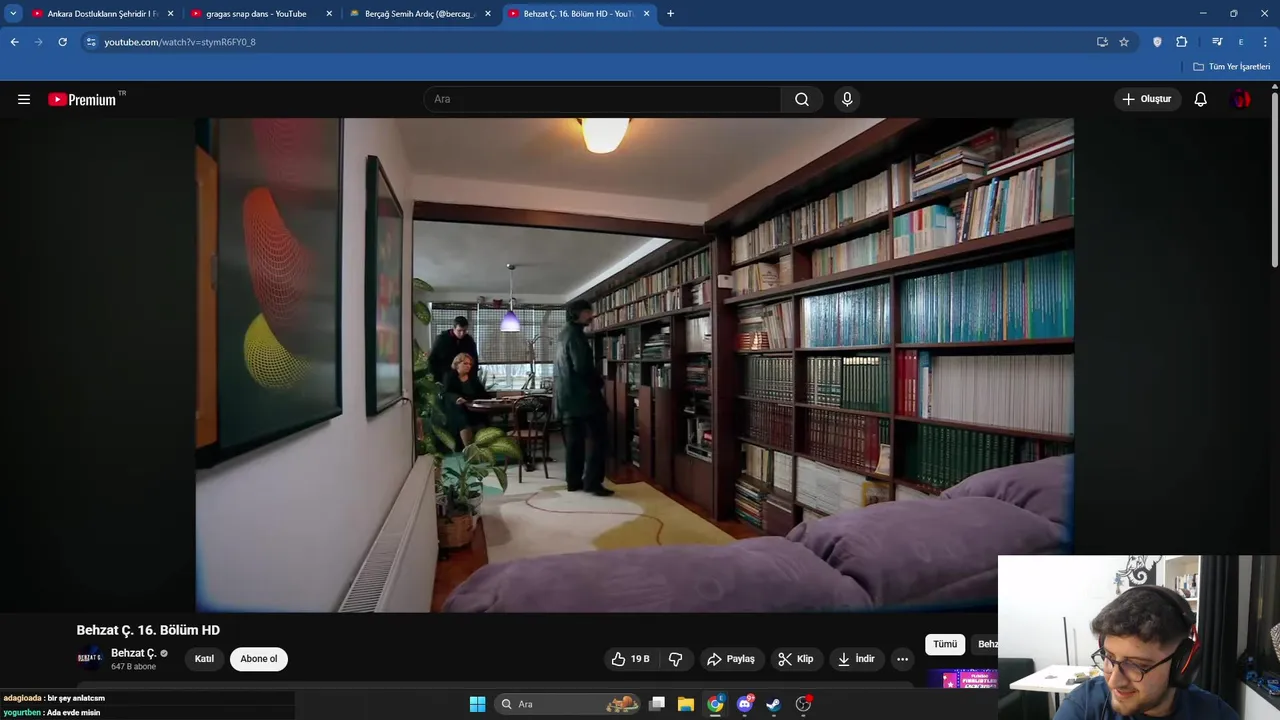
Task: Open YouTube notifications bell
Action: (1200, 99)
